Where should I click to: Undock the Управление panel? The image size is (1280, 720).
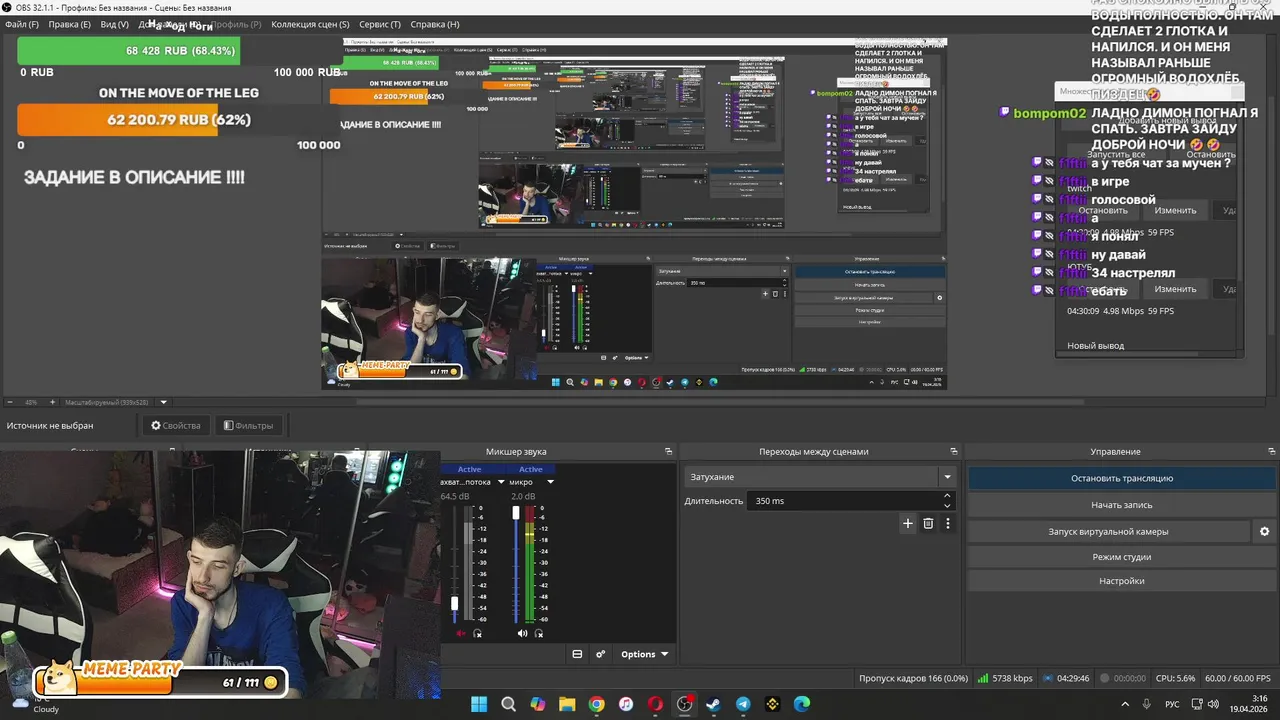pos(1271,452)
